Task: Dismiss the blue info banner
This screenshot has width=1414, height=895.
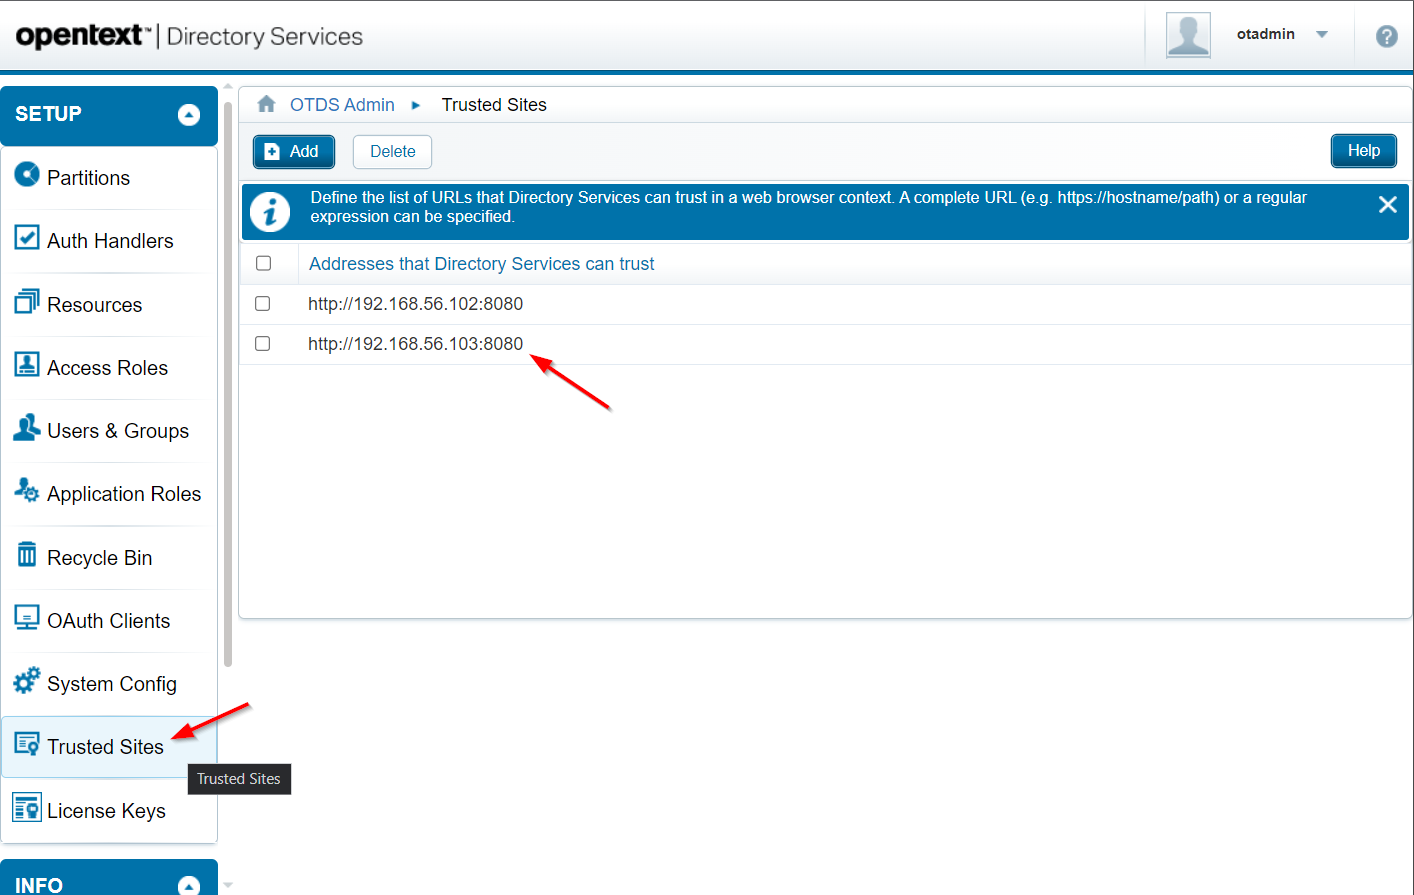Action: [x=1387, y=205]
